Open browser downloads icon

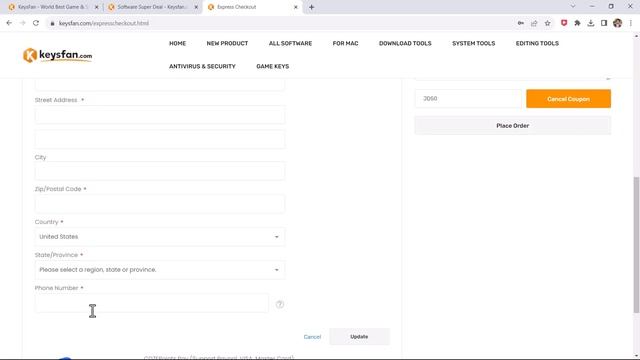coord(591,23)
